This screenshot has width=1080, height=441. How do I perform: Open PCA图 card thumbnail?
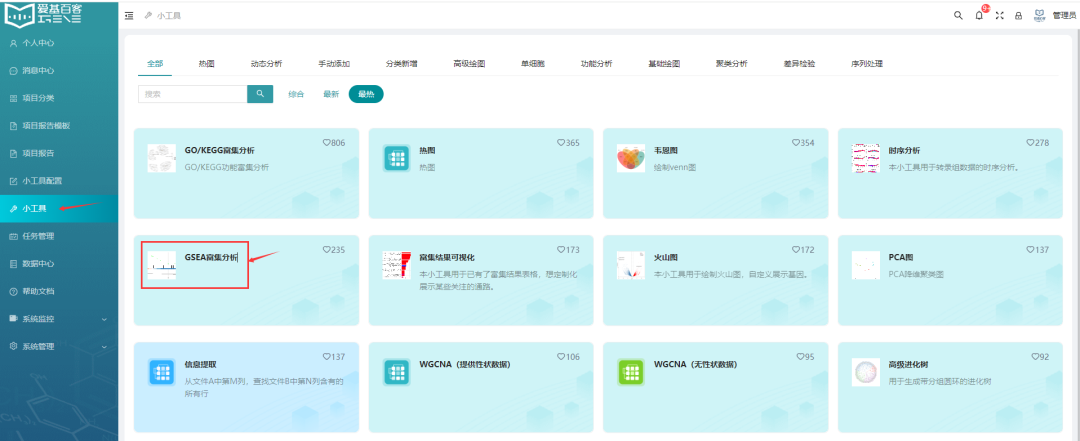click(x=865, y=265)
